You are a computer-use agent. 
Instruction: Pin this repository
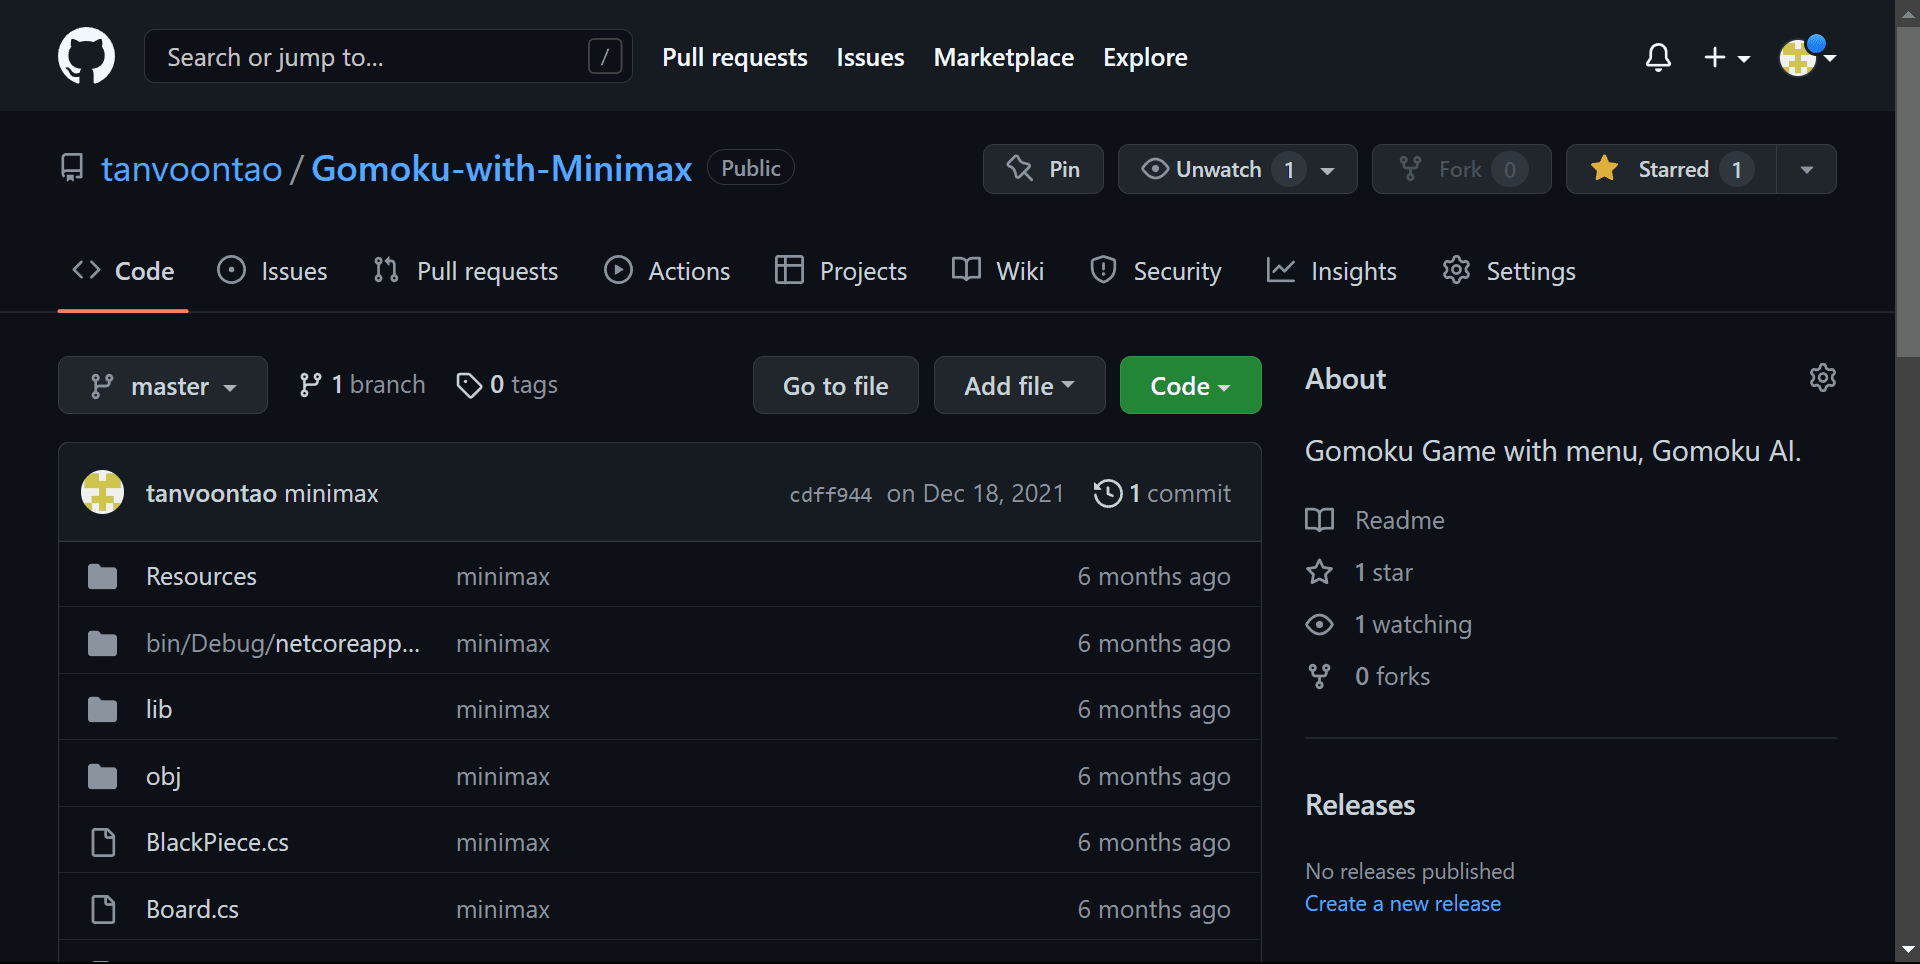point(1043,169)
